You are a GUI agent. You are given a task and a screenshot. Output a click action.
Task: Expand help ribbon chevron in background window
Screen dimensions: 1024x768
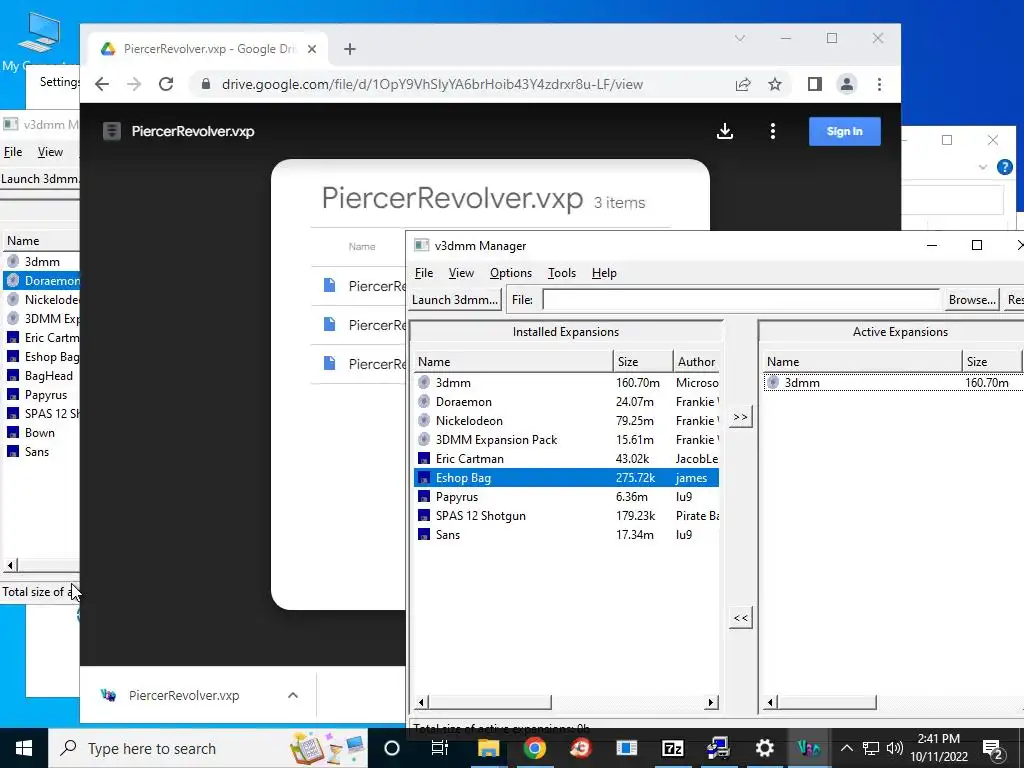point(983,167)
